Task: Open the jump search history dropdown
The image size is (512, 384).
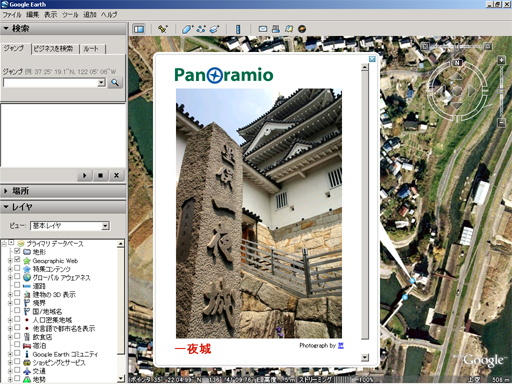Action: (101, 83)
